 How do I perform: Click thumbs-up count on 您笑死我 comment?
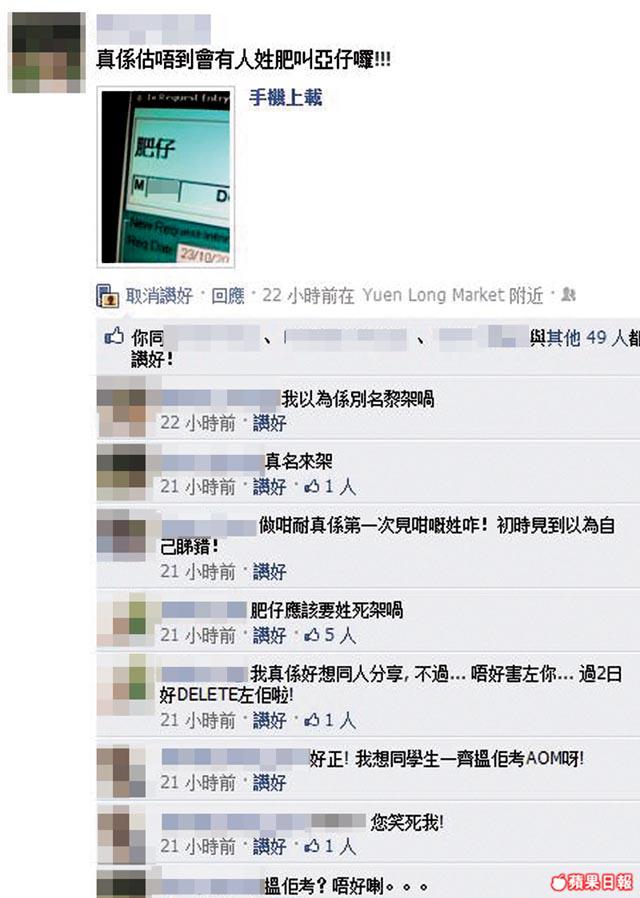click(330, 846)
